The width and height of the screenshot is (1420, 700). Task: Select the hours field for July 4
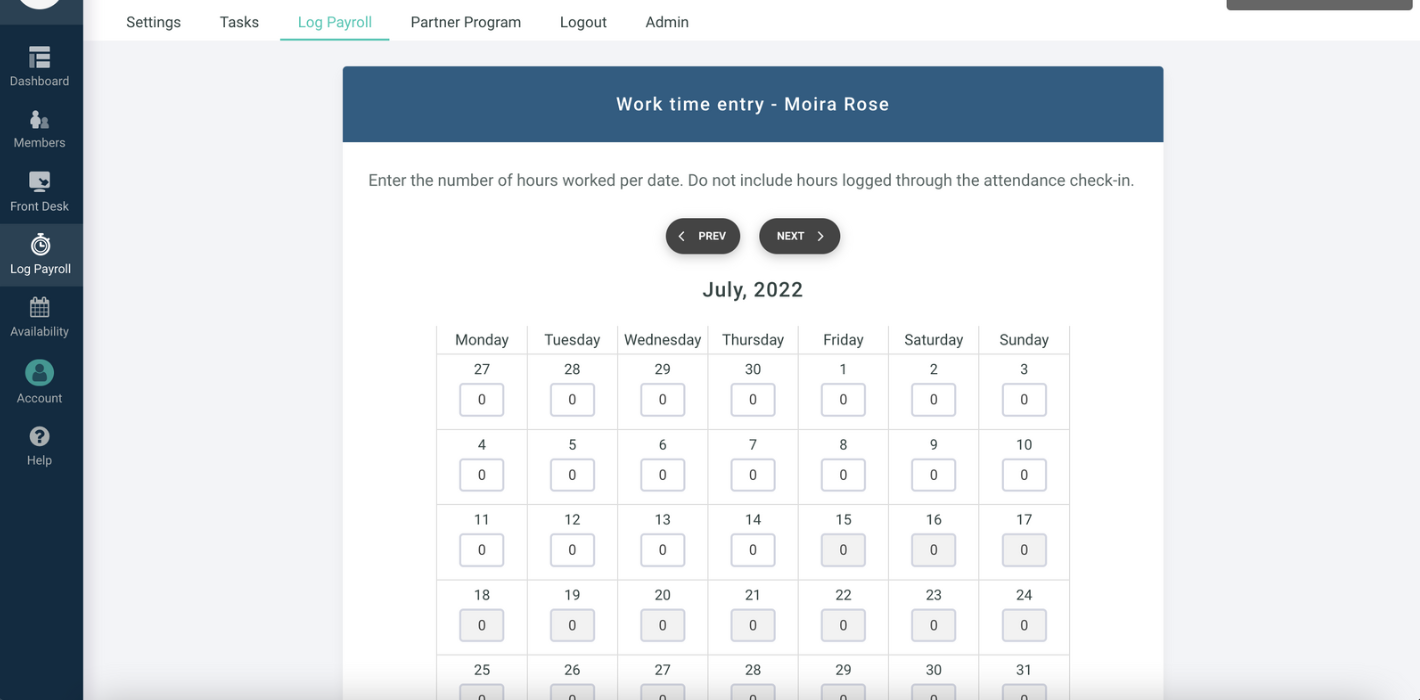pos(481,475)
